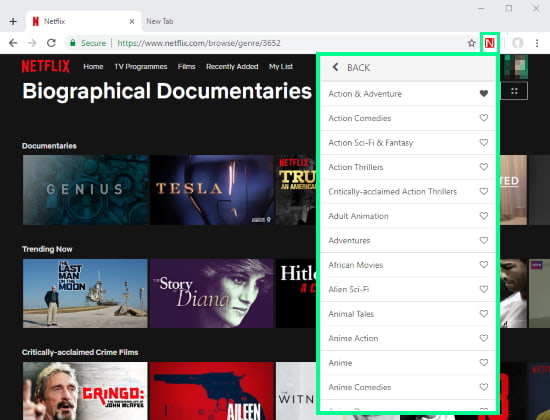Reload the Netflix page
Screen dimensions: 550x420
pyautogui.click(x=52, y=43)
